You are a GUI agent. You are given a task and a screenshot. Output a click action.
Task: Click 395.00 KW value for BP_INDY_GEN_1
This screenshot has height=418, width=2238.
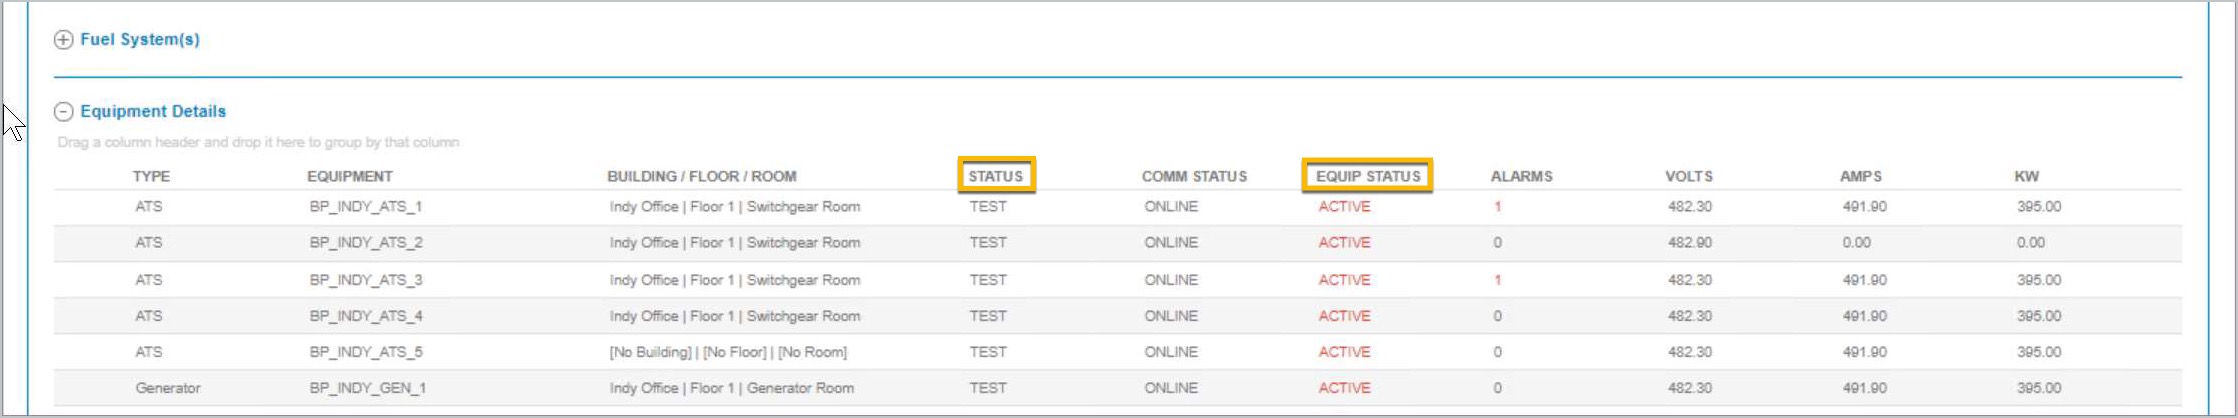click(2039, 388)
